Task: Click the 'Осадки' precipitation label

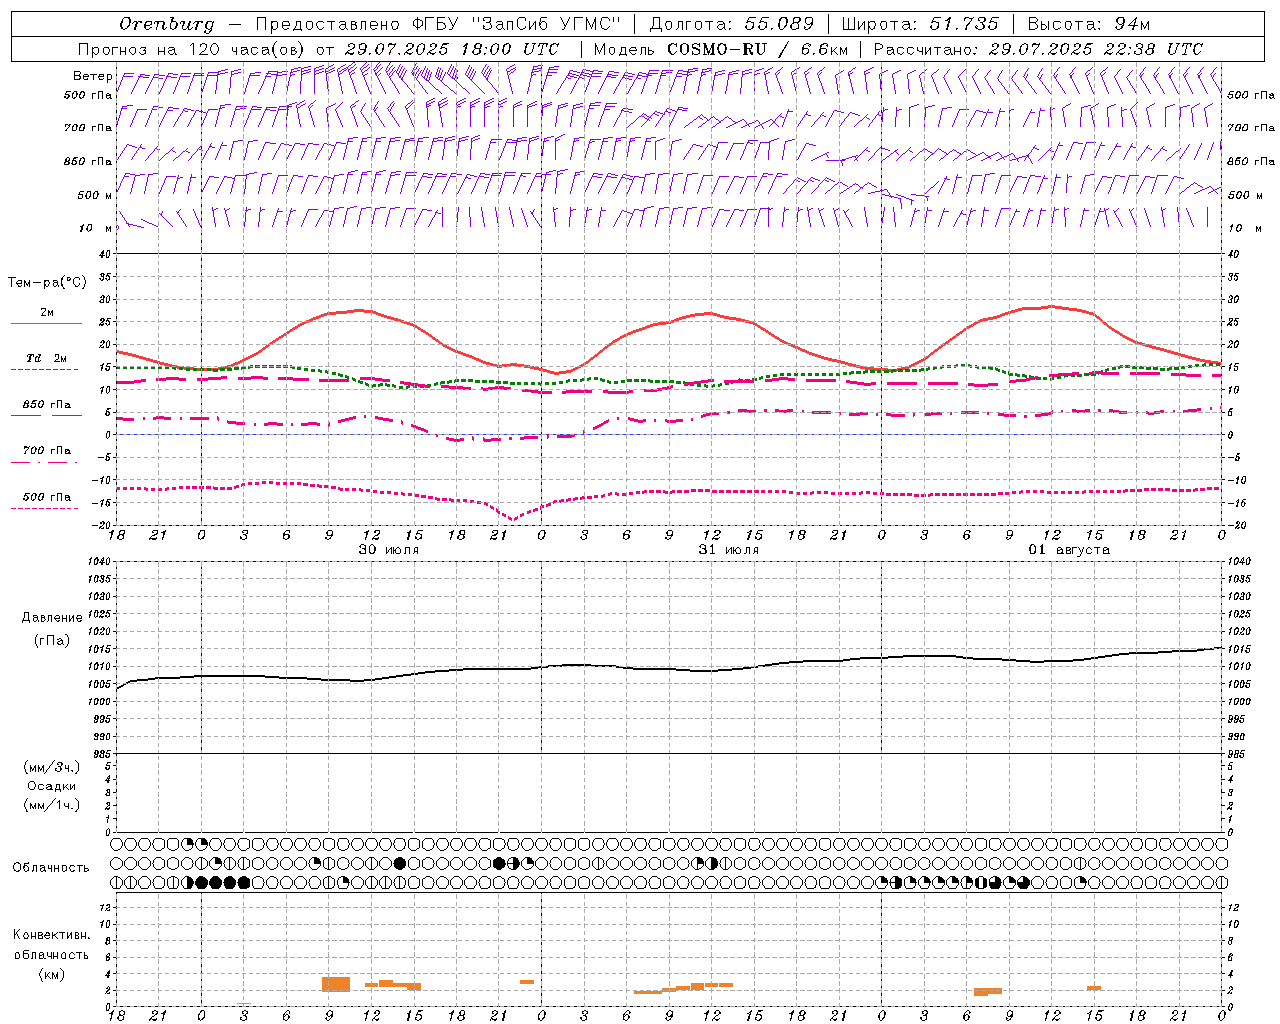Action: [52, 786]
